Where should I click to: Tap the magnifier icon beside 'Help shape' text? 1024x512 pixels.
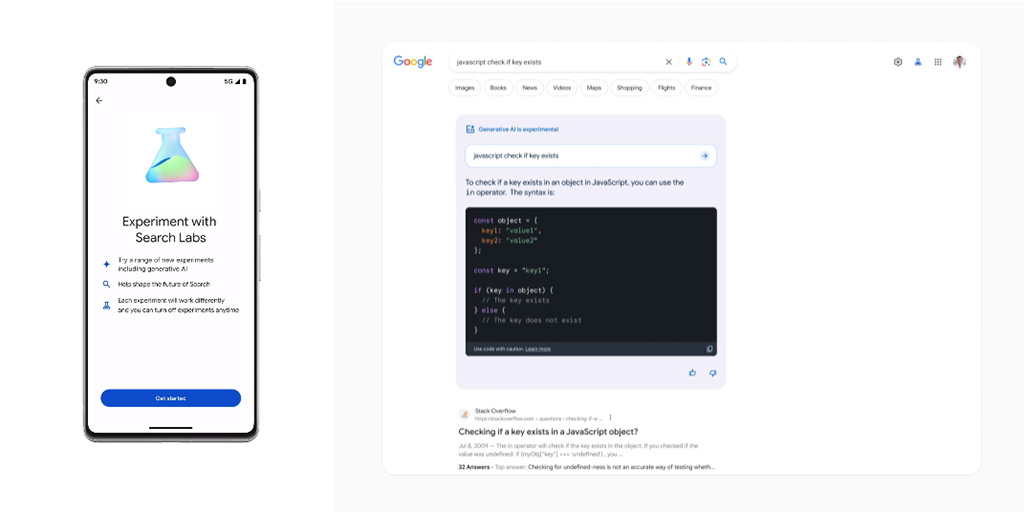tap(106, 284)
